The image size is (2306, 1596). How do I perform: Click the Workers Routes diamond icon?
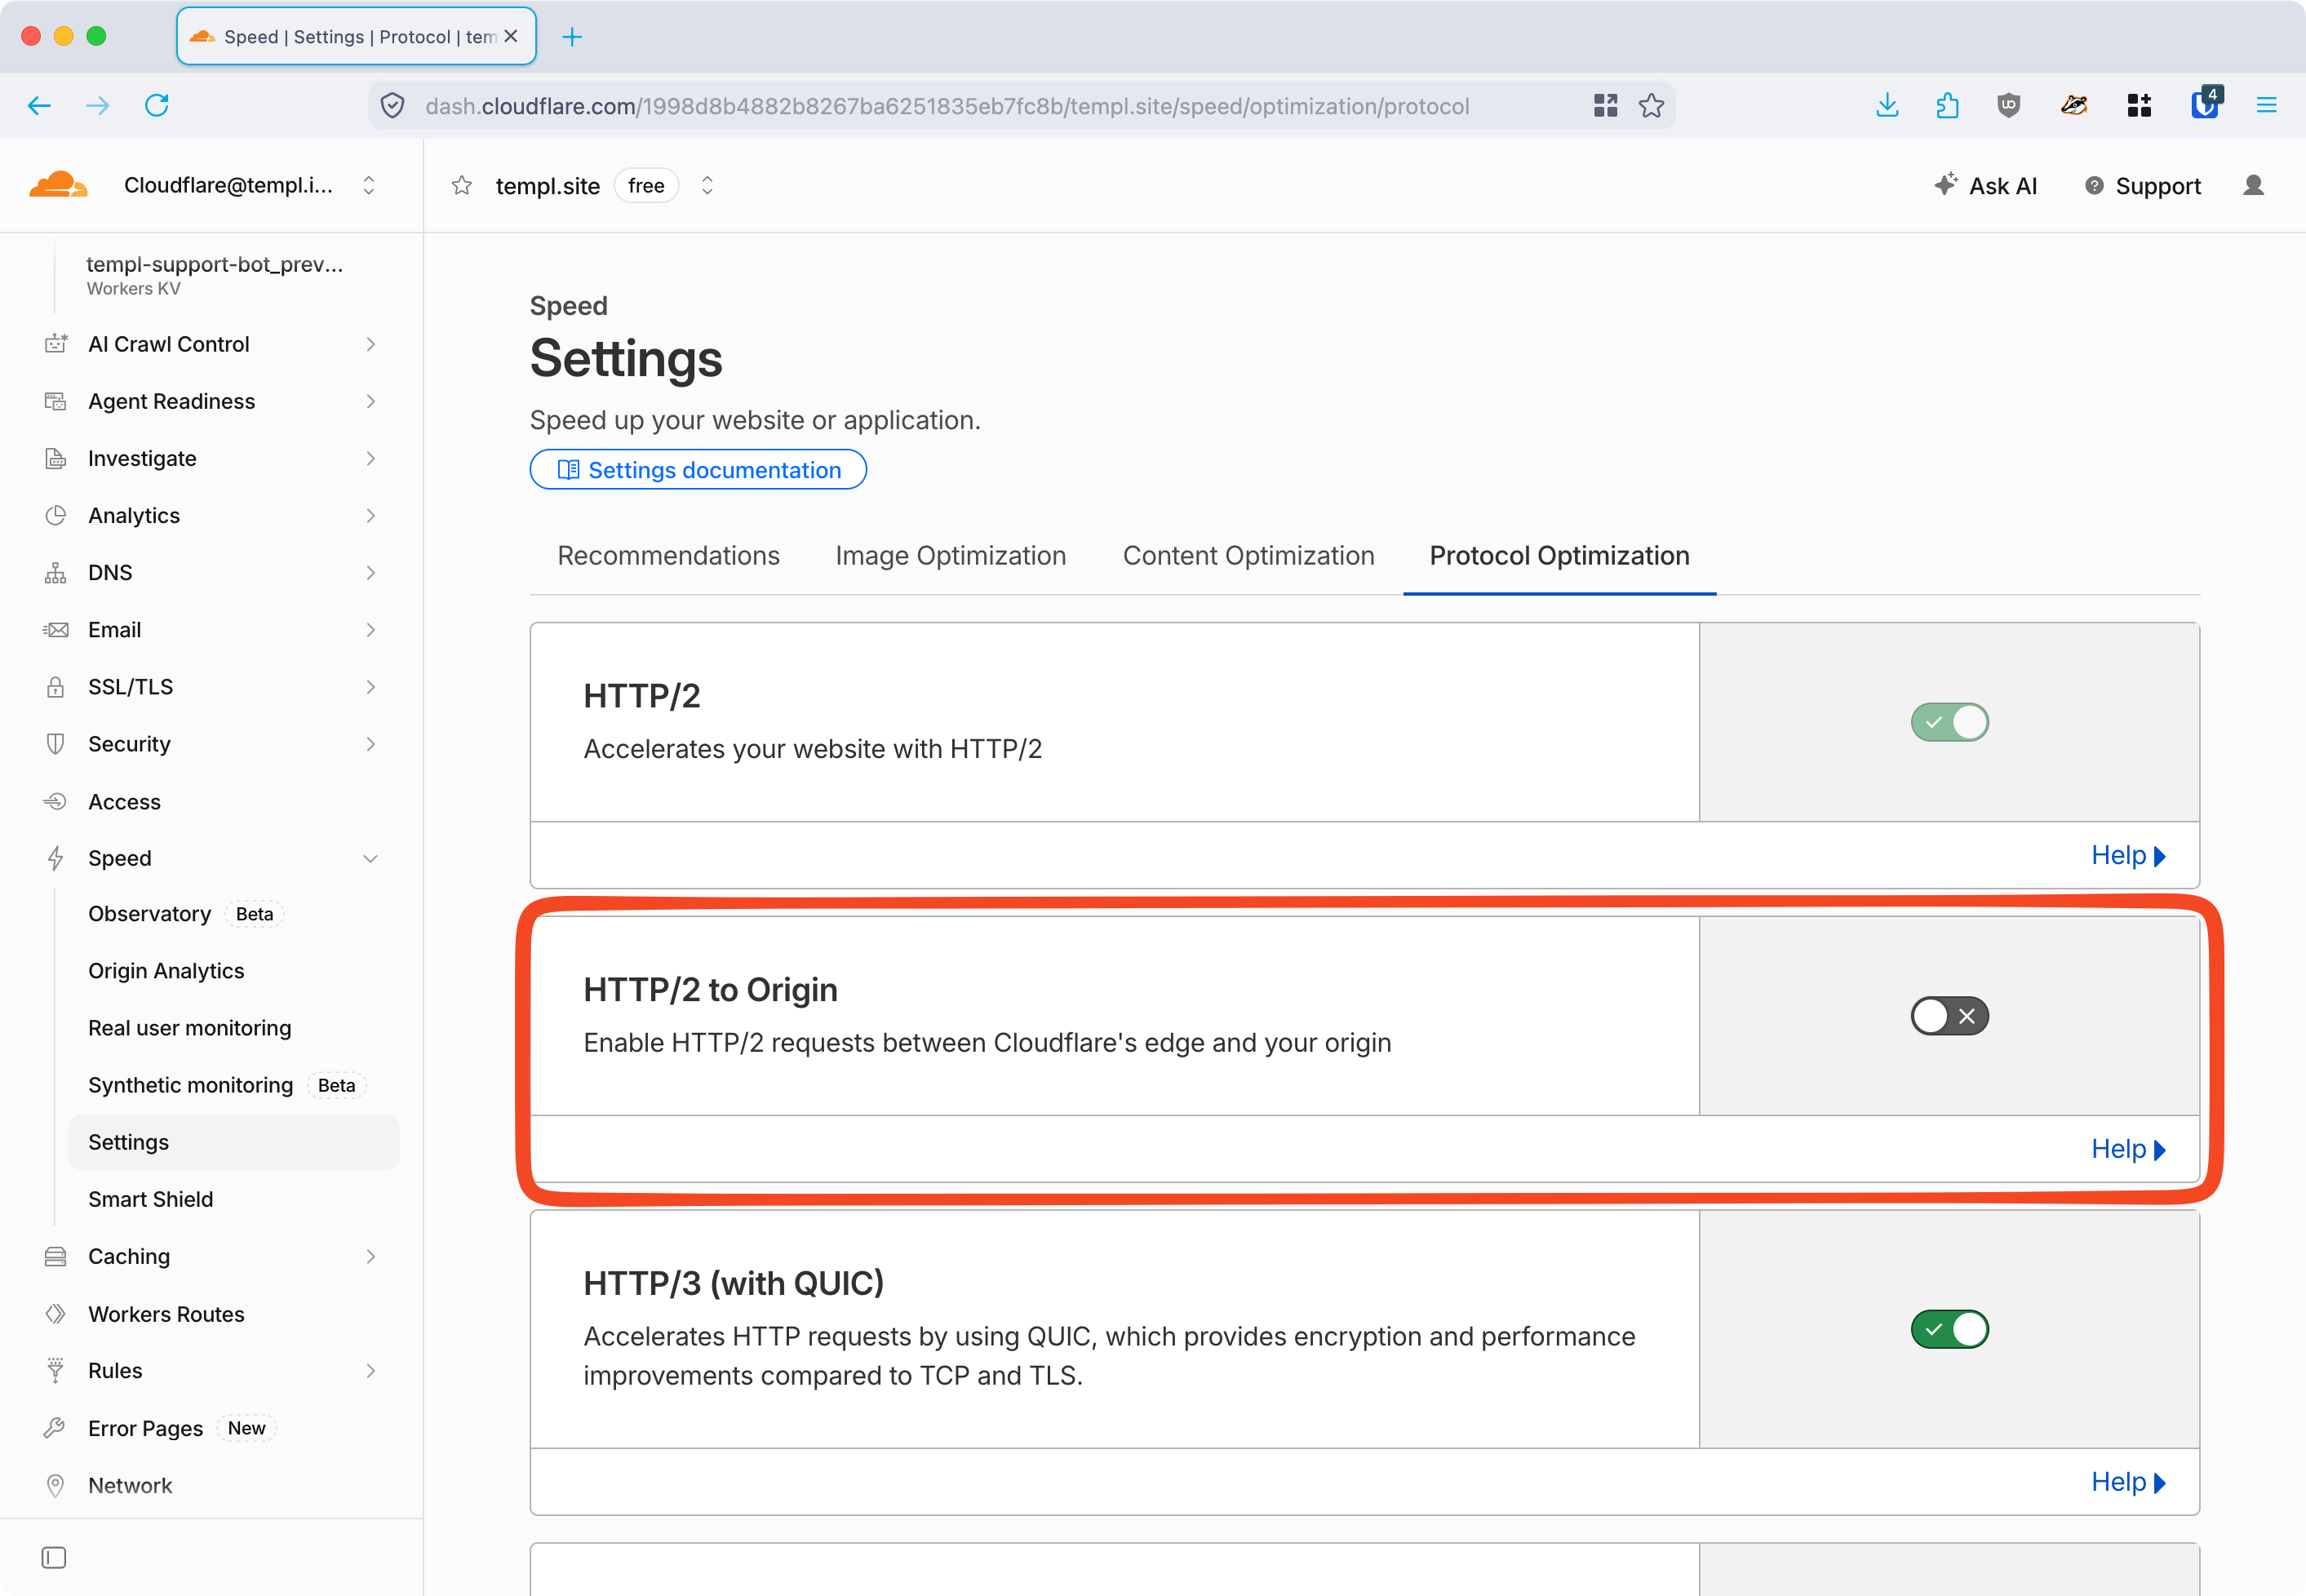click(x=56, y=1314)
